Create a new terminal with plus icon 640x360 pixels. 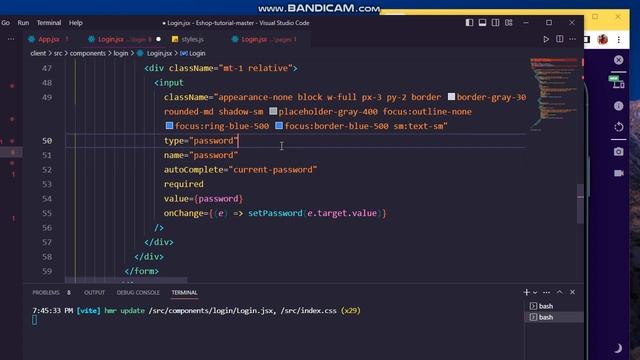527,292
